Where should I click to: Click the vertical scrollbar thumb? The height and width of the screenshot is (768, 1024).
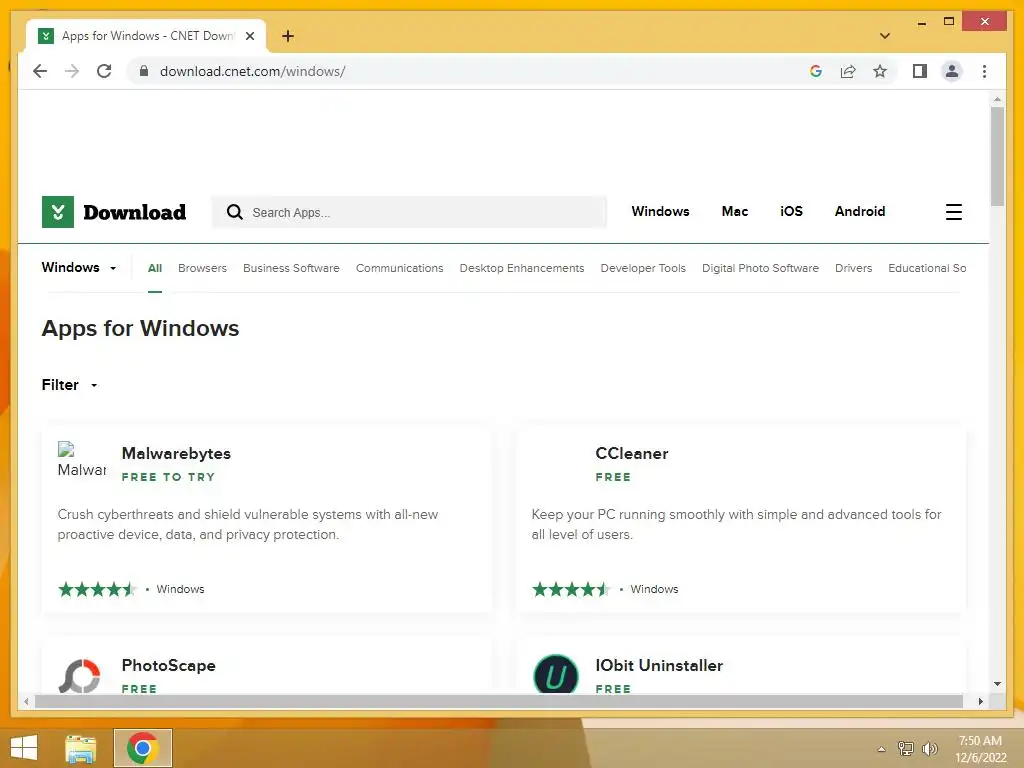pyautogui.click(x=997, y=156)
